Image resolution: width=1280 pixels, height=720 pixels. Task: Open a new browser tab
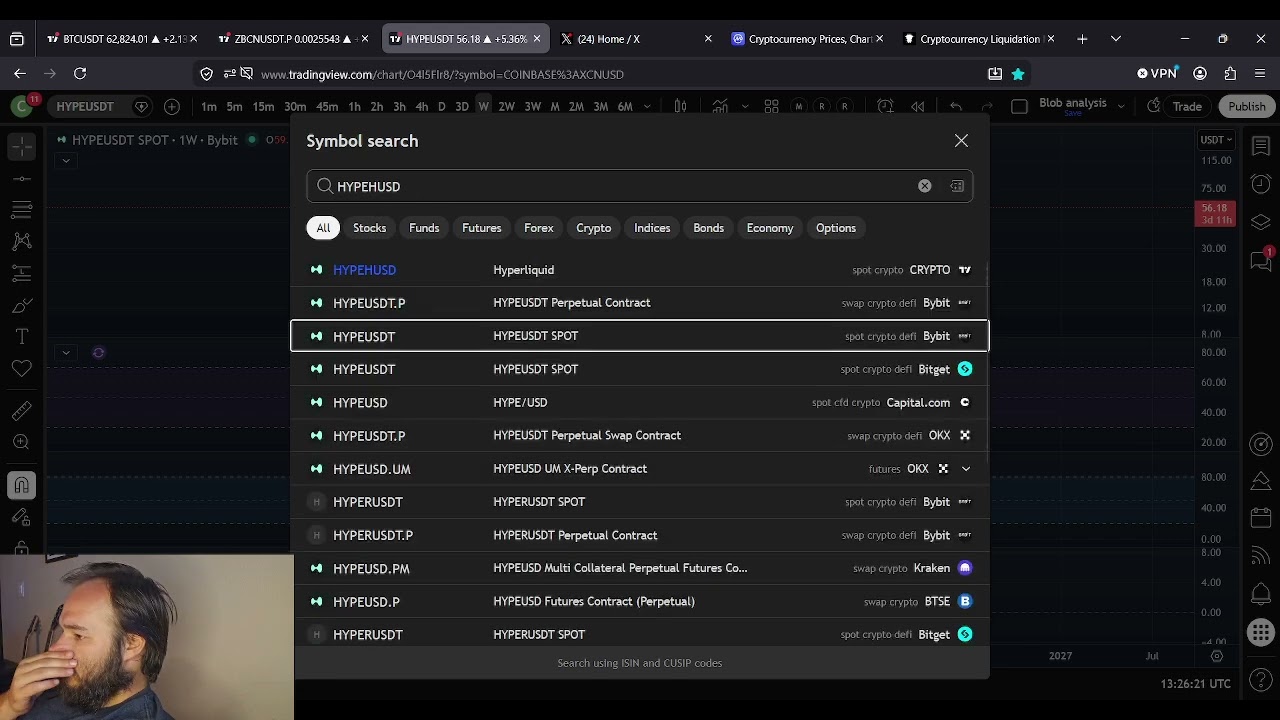tap(1082, 39)
